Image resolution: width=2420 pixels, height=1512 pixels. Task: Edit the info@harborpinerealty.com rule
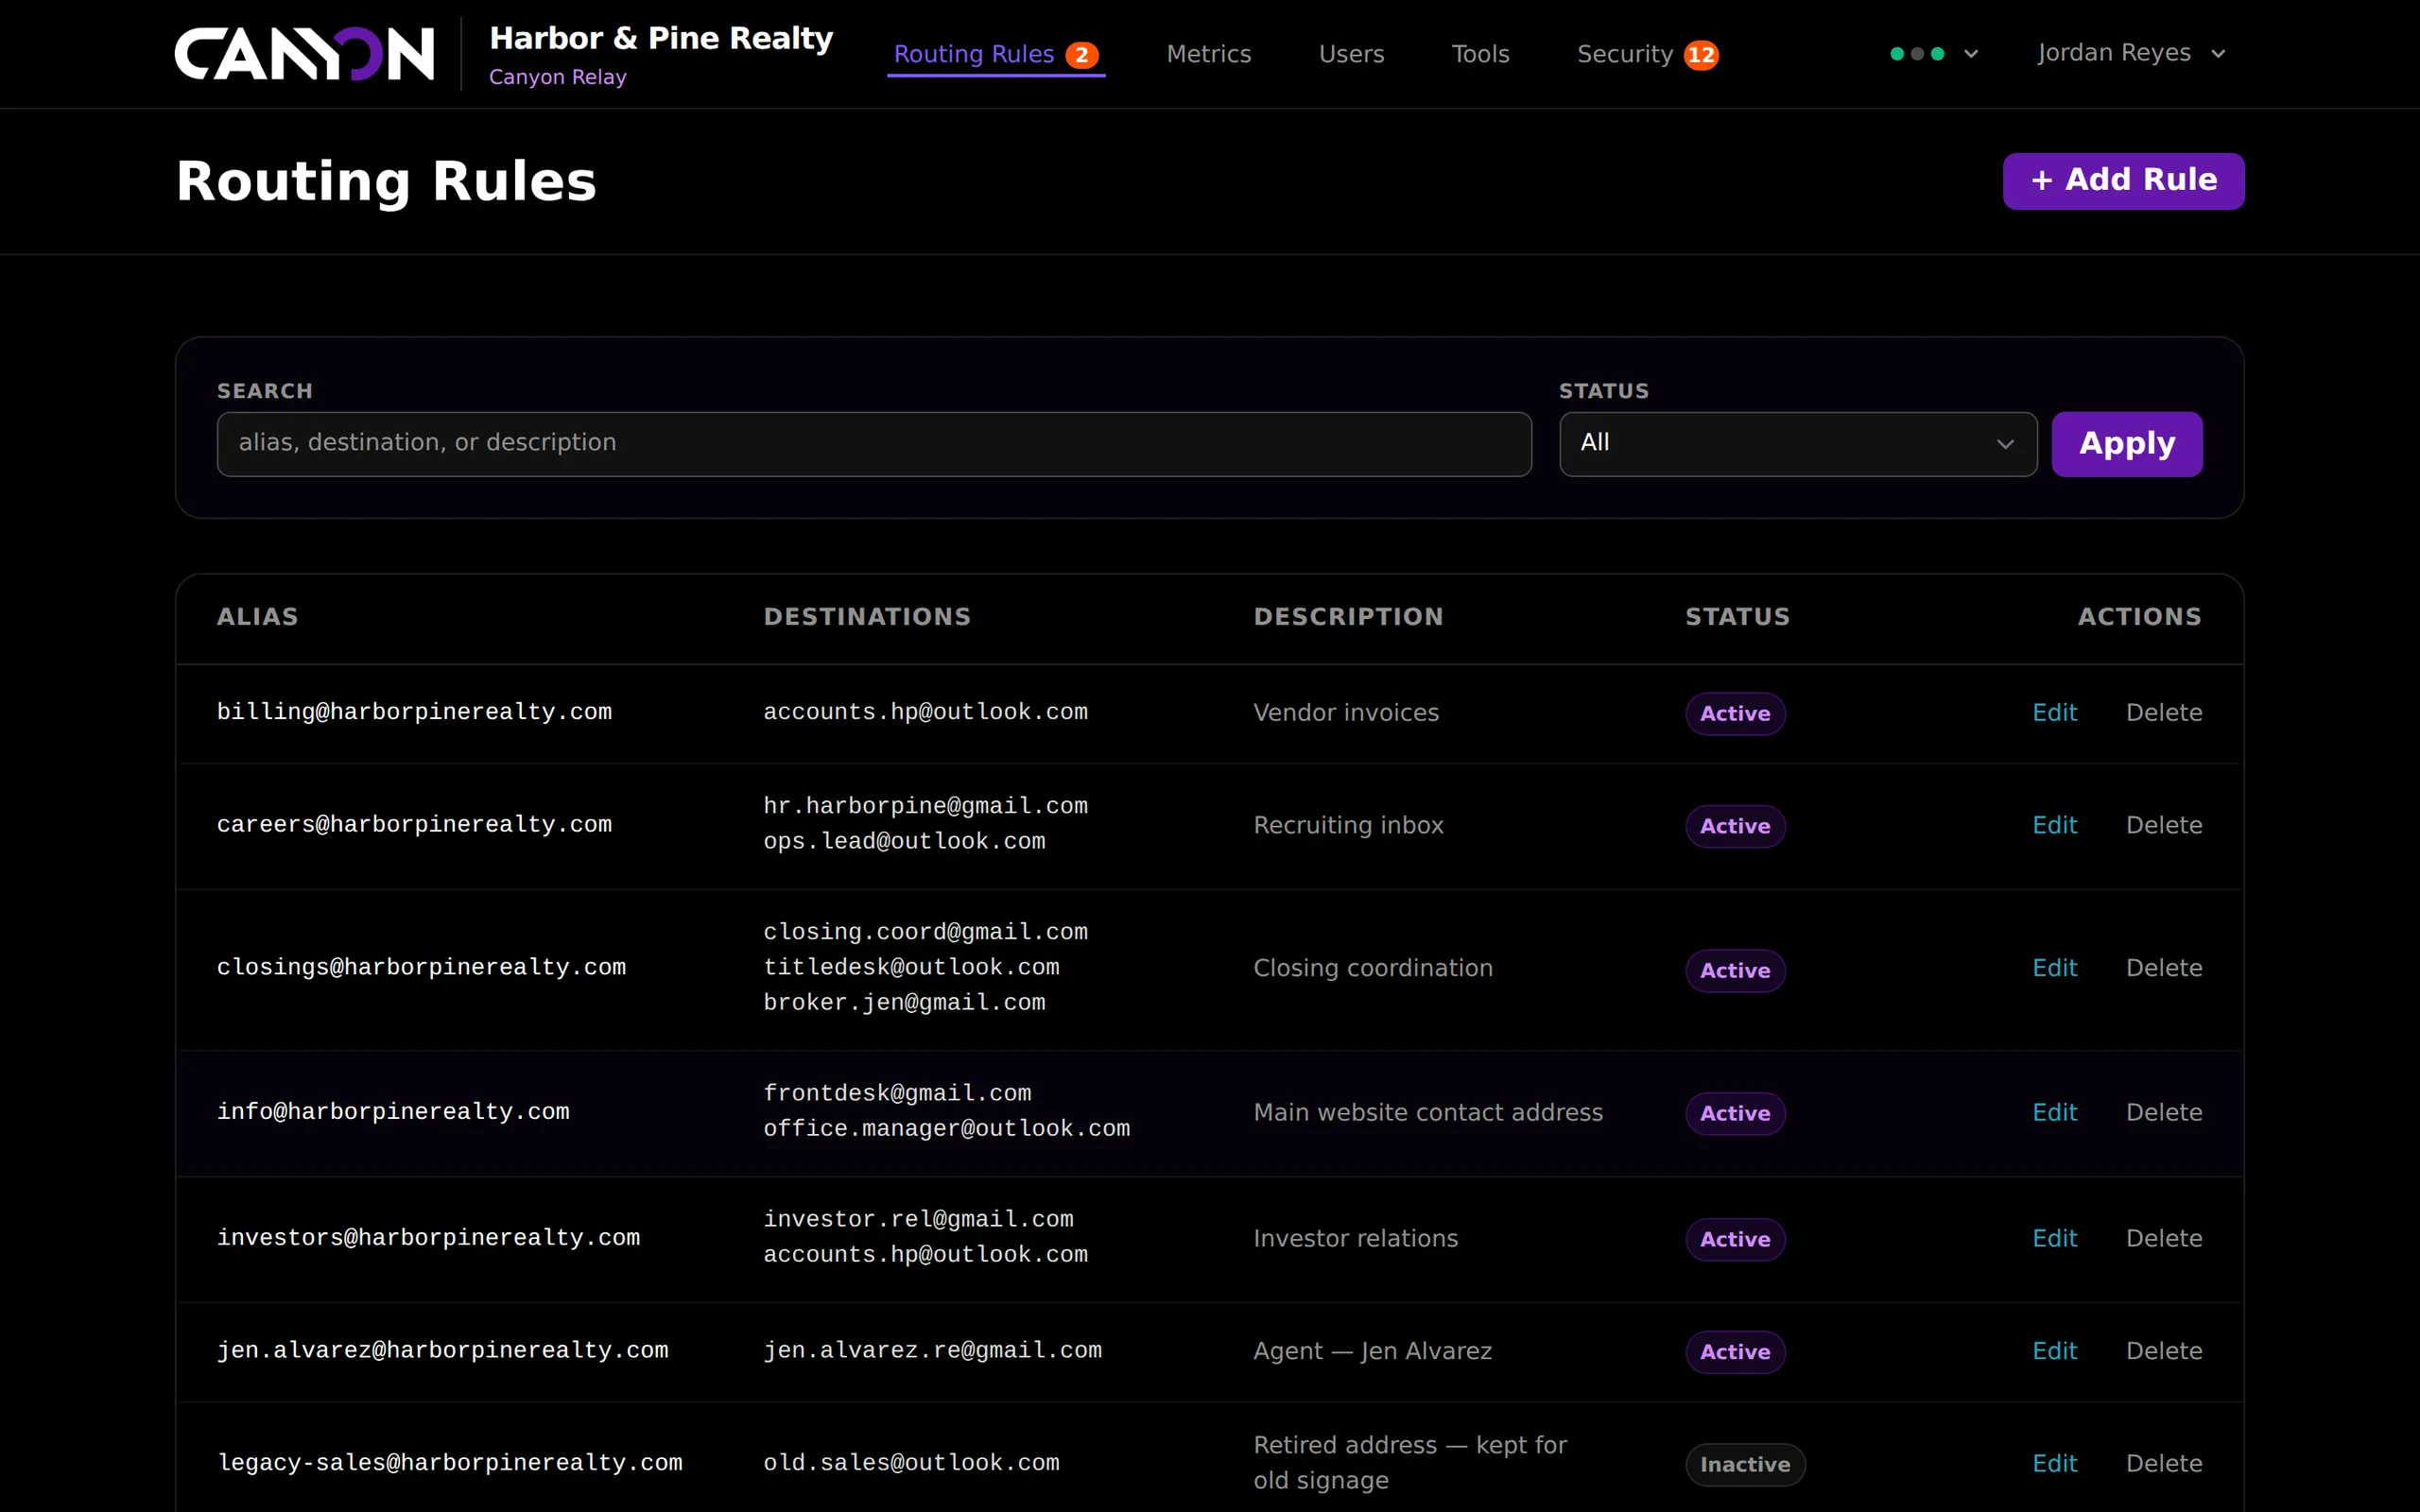click(x=2054, y=1113)
